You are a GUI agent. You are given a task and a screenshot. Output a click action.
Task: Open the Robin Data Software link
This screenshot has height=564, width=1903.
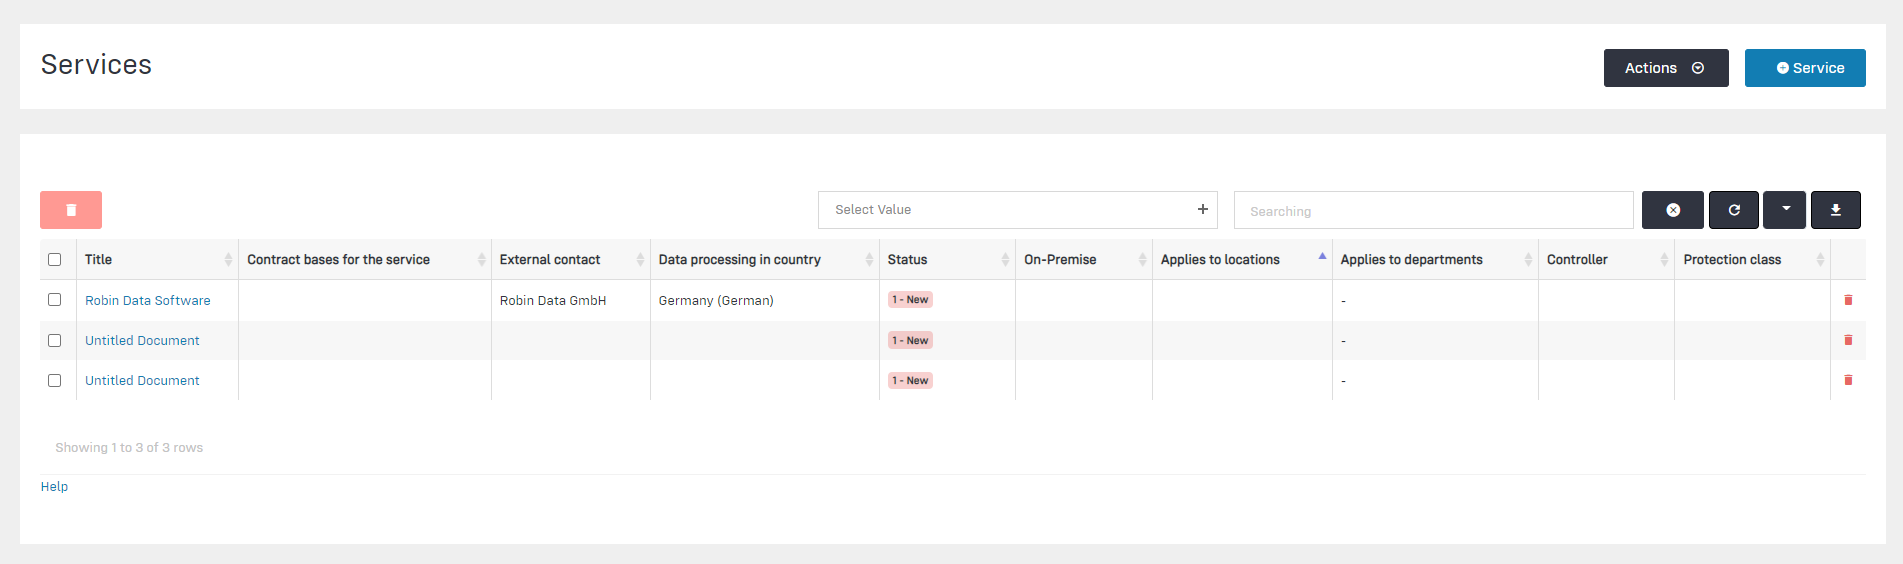(148, 300)
